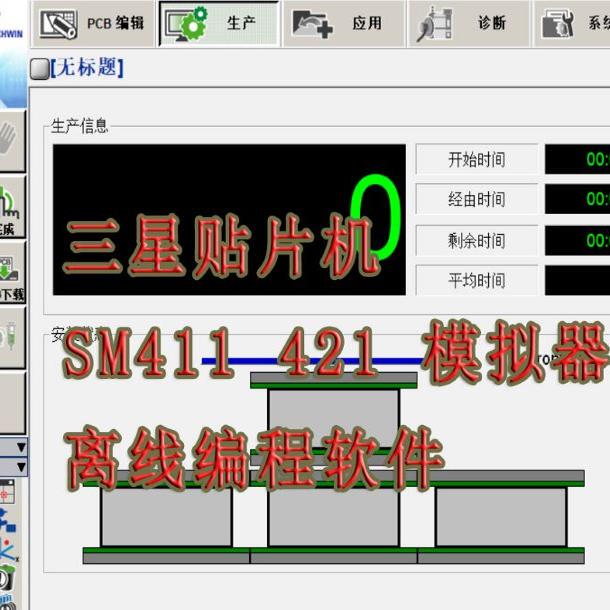This screenshot has width=610, height=610.
Task: Open the 系统 tab with toolbox icon
Action: [572, 23]
